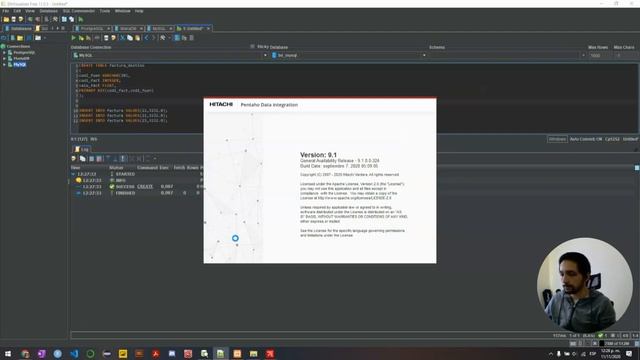Collapse the STARTED log entry row
The image size is (640, 360).
pyautogui.click(x=73, y=174)
